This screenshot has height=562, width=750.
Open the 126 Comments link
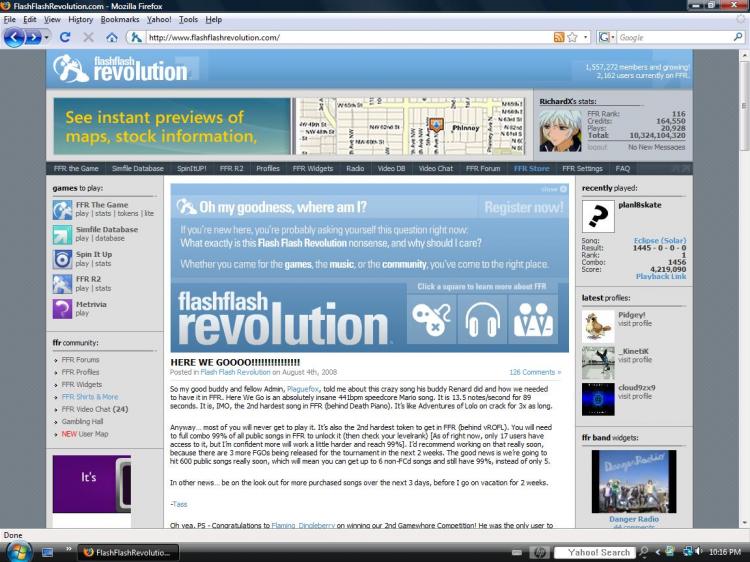(x=535, y=372)
